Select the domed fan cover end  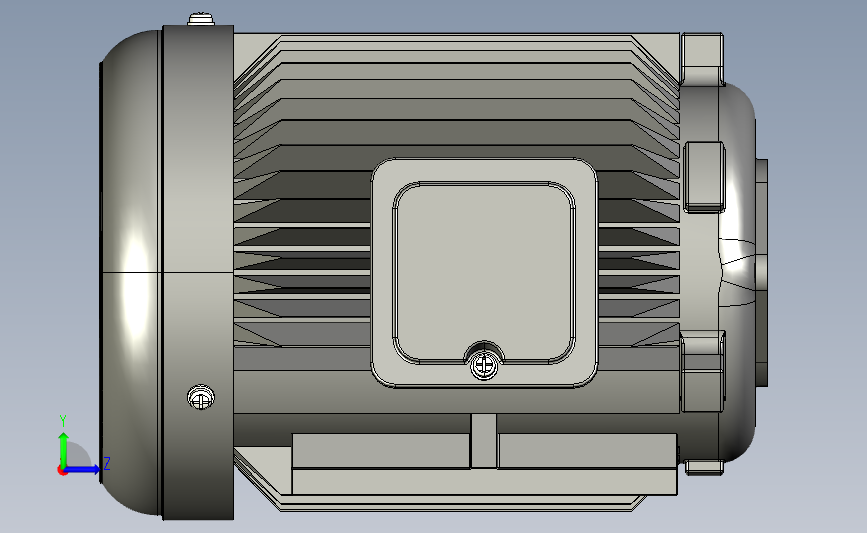click(130, 272)
